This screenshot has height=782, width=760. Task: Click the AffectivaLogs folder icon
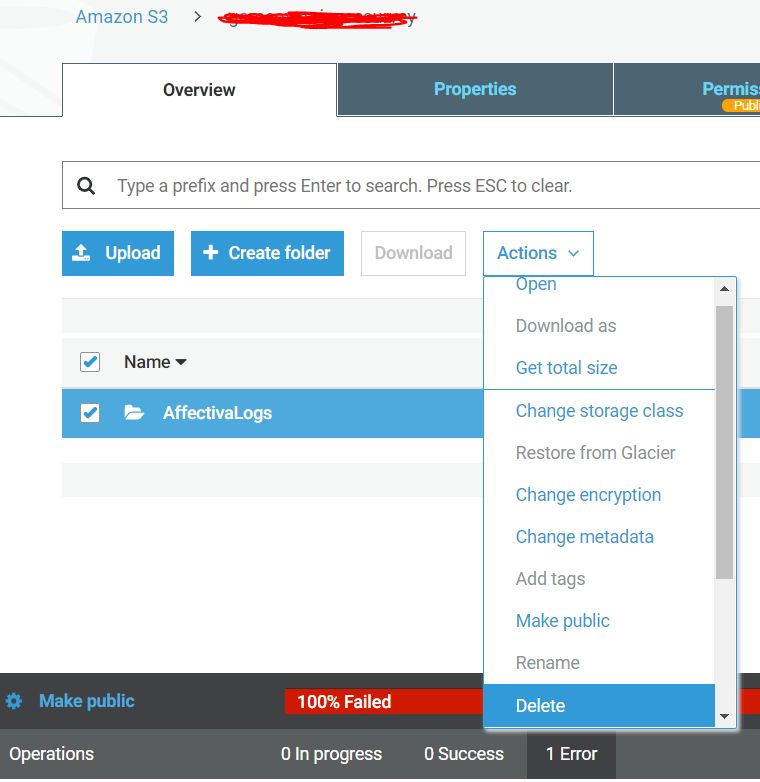tap(134, 413)
